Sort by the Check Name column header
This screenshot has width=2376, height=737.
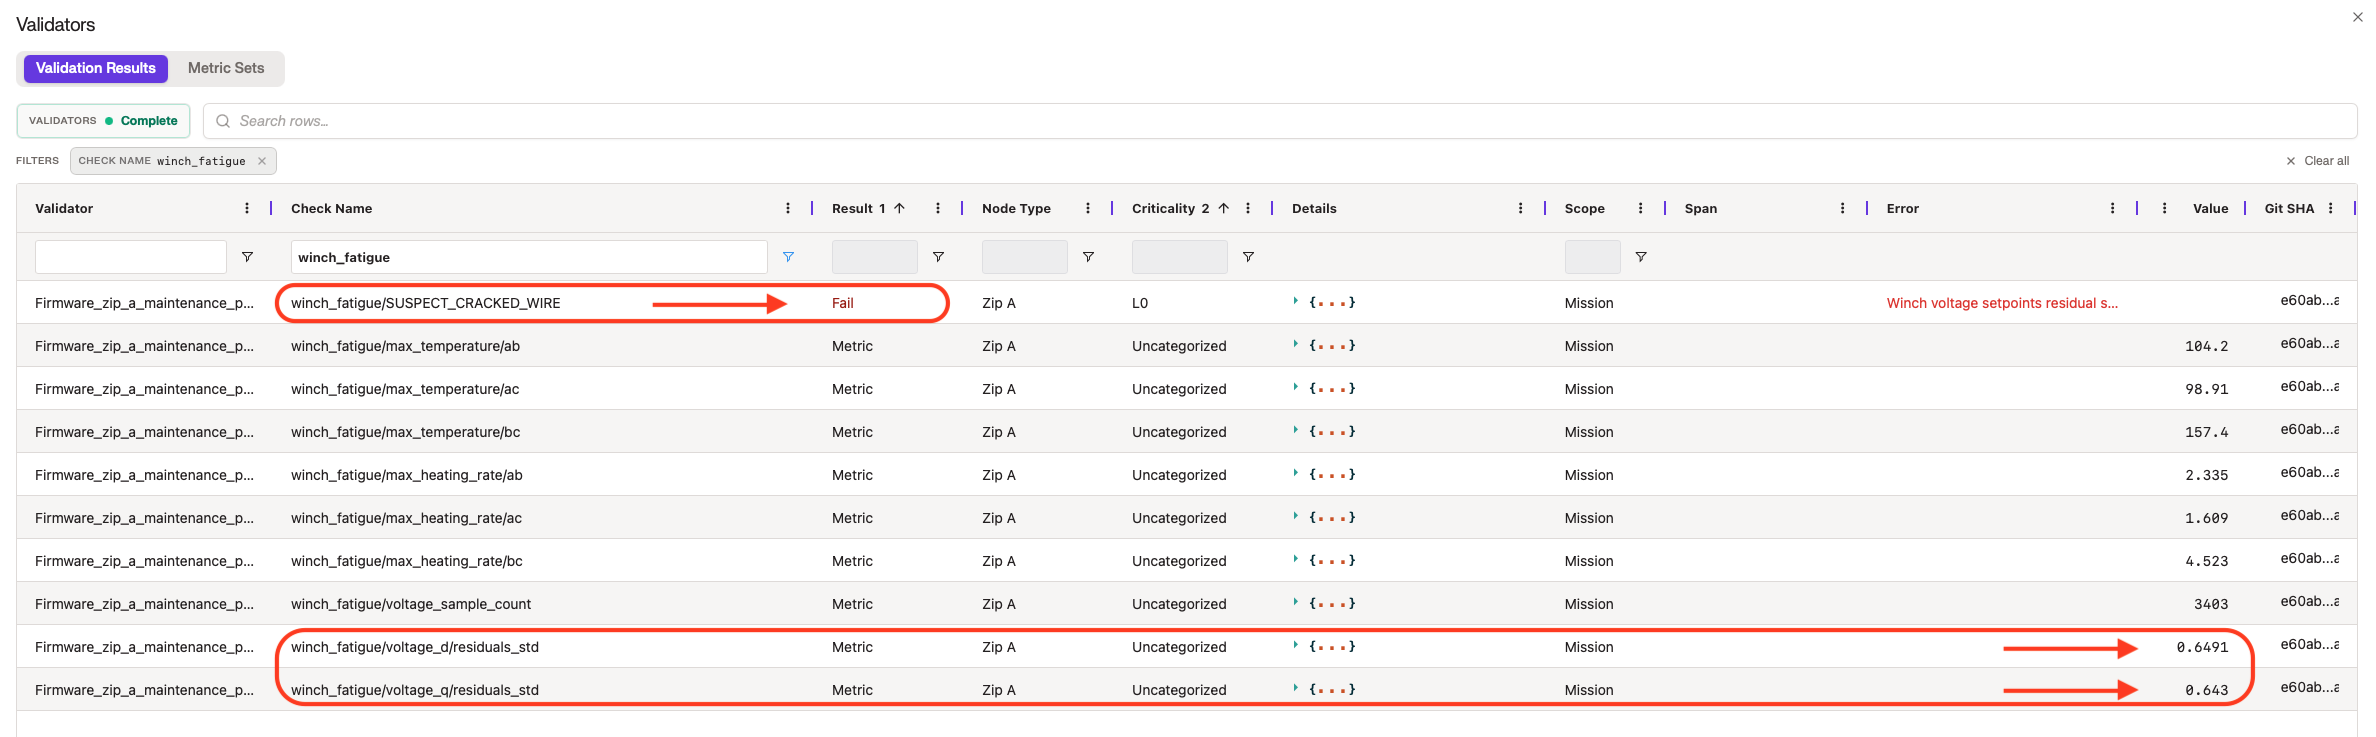pyautogui.click(x=331, y=208)
